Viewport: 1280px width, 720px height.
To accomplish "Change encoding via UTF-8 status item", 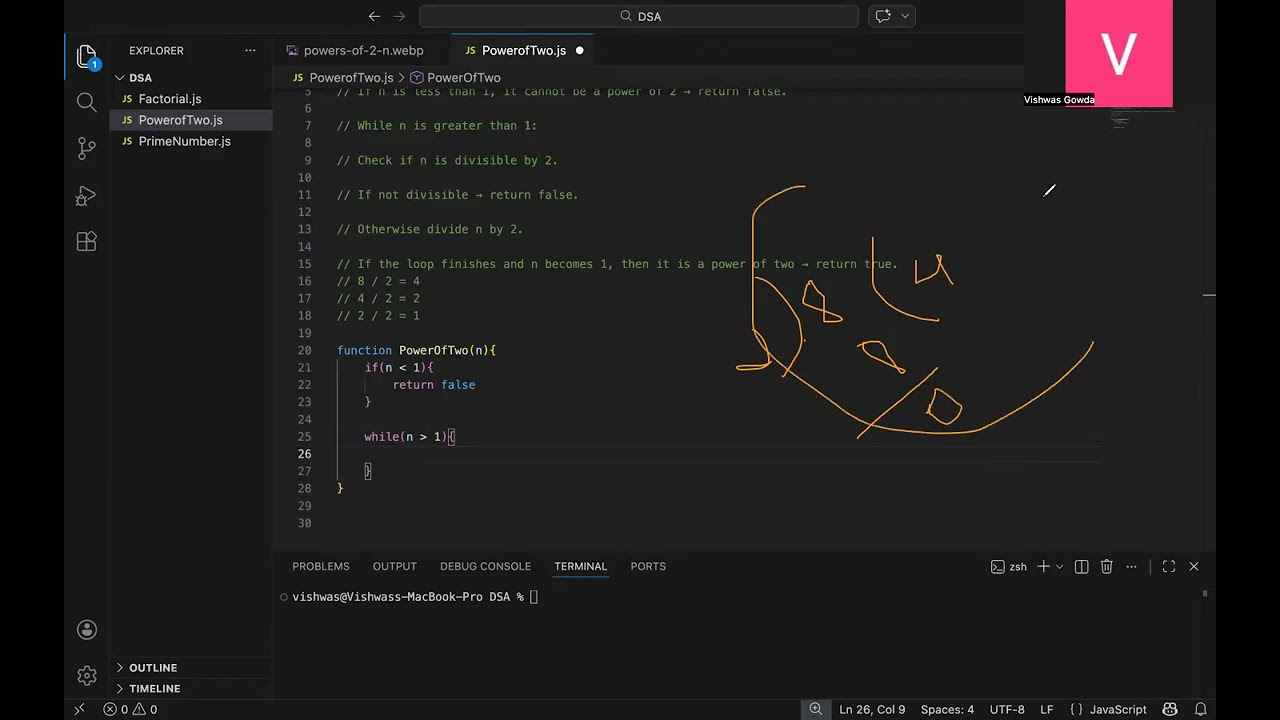I will point(1007,709).
